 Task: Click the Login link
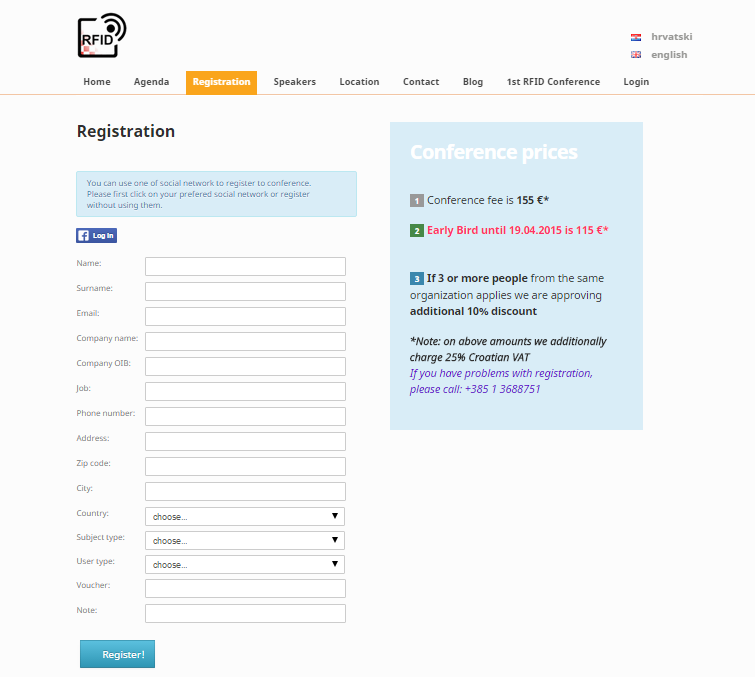pos(636,82)
